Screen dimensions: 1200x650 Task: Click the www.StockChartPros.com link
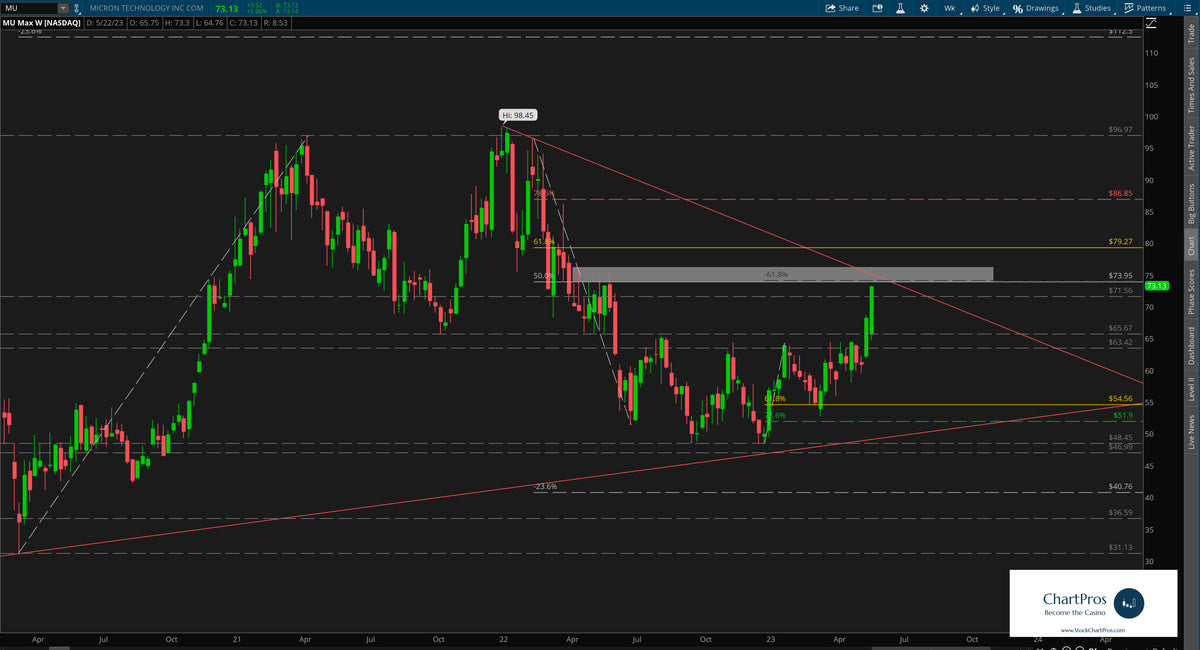tap(1094, 630)
